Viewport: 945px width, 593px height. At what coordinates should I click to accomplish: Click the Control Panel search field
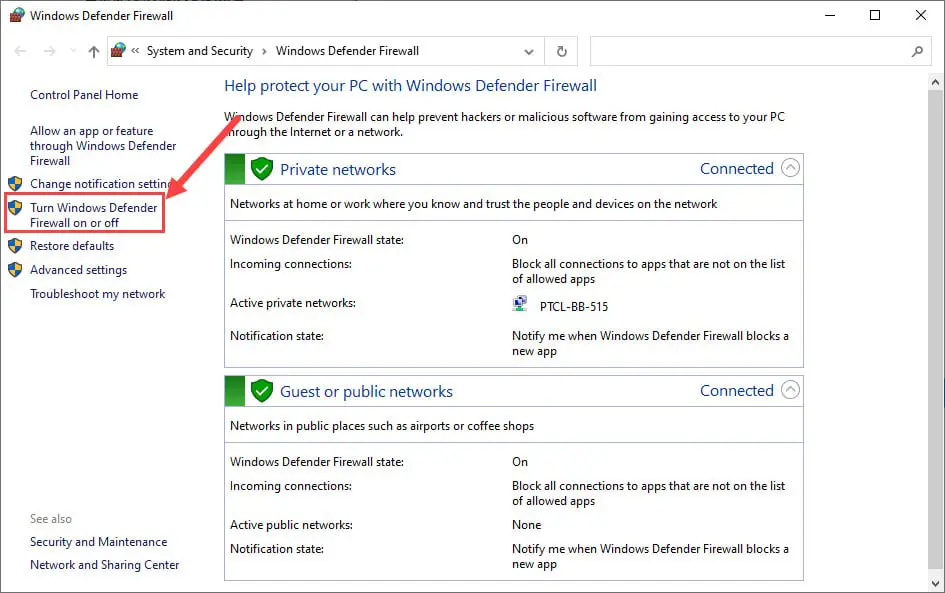(x=759, y=51)
